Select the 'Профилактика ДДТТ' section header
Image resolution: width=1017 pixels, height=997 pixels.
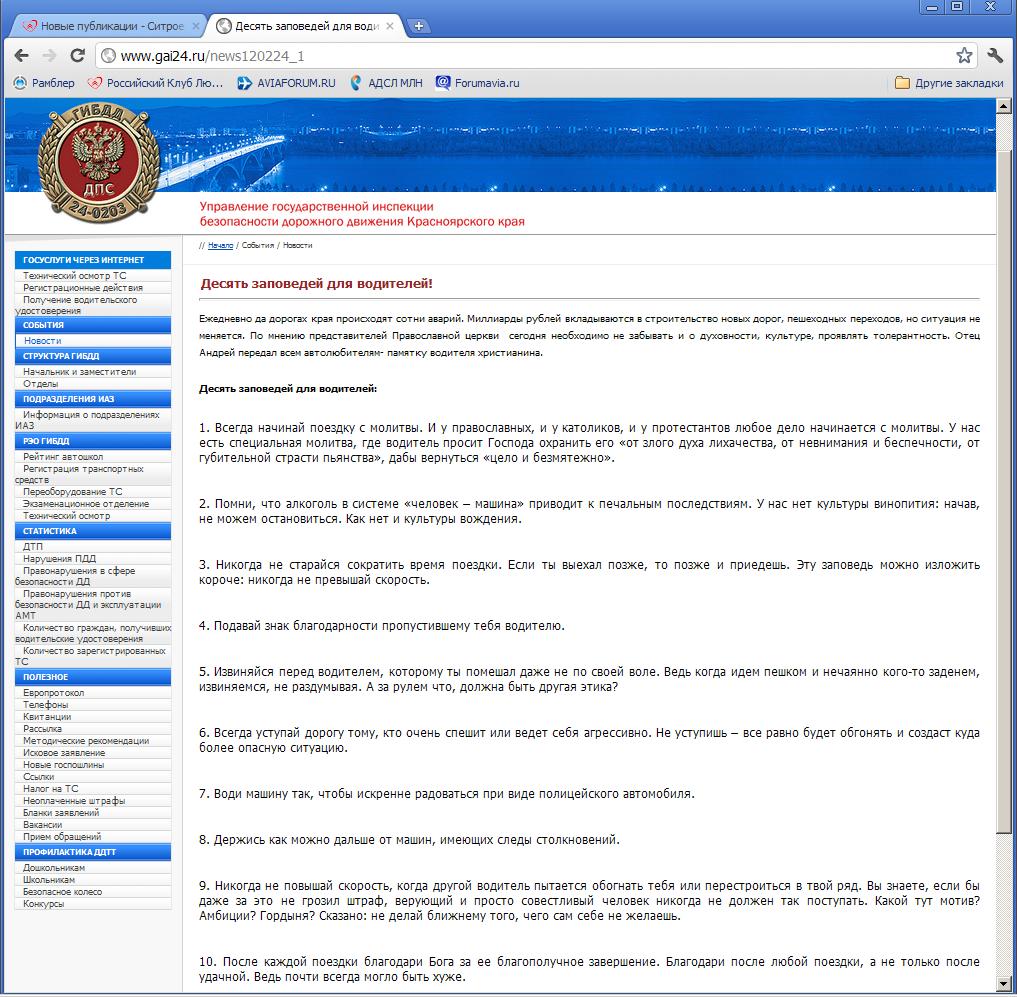click(93, 852)
